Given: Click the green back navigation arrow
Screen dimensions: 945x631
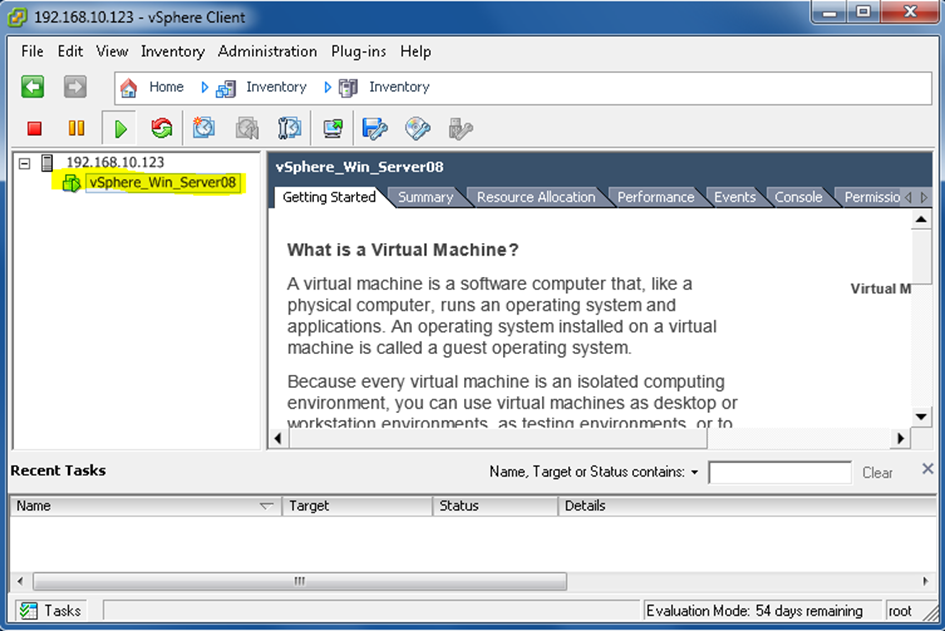Looking at the screenshot, I should click(x=33, y=87).
